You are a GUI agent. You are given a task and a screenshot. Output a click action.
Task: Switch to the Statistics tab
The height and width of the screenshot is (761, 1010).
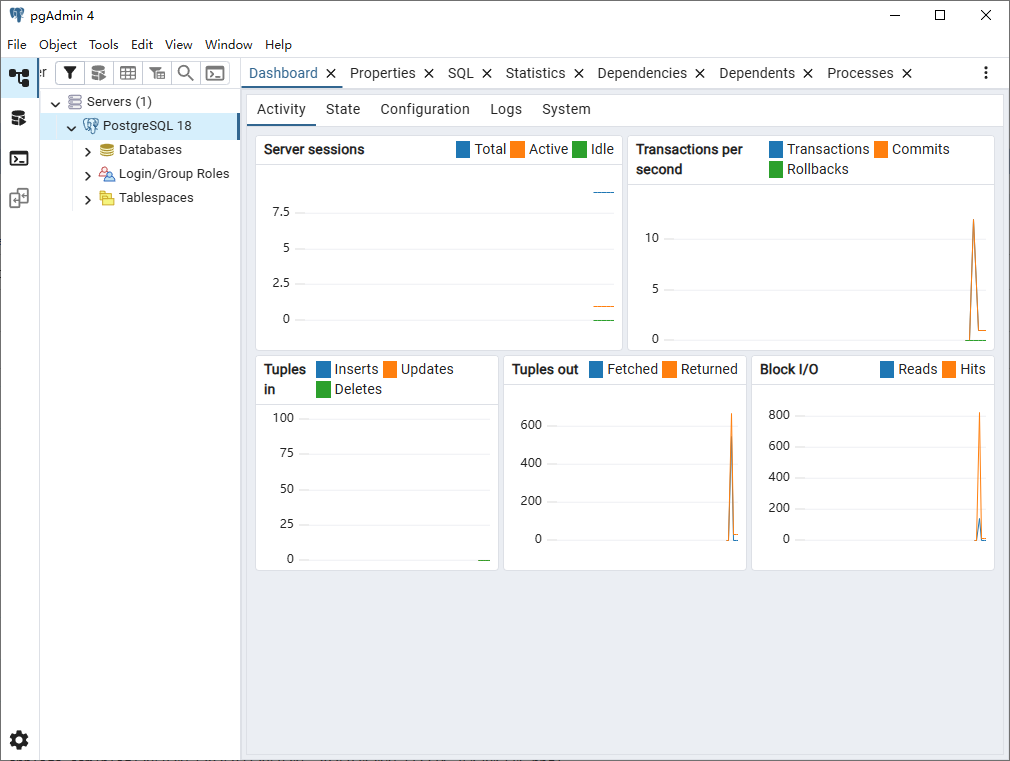click(x=535, y=73)
